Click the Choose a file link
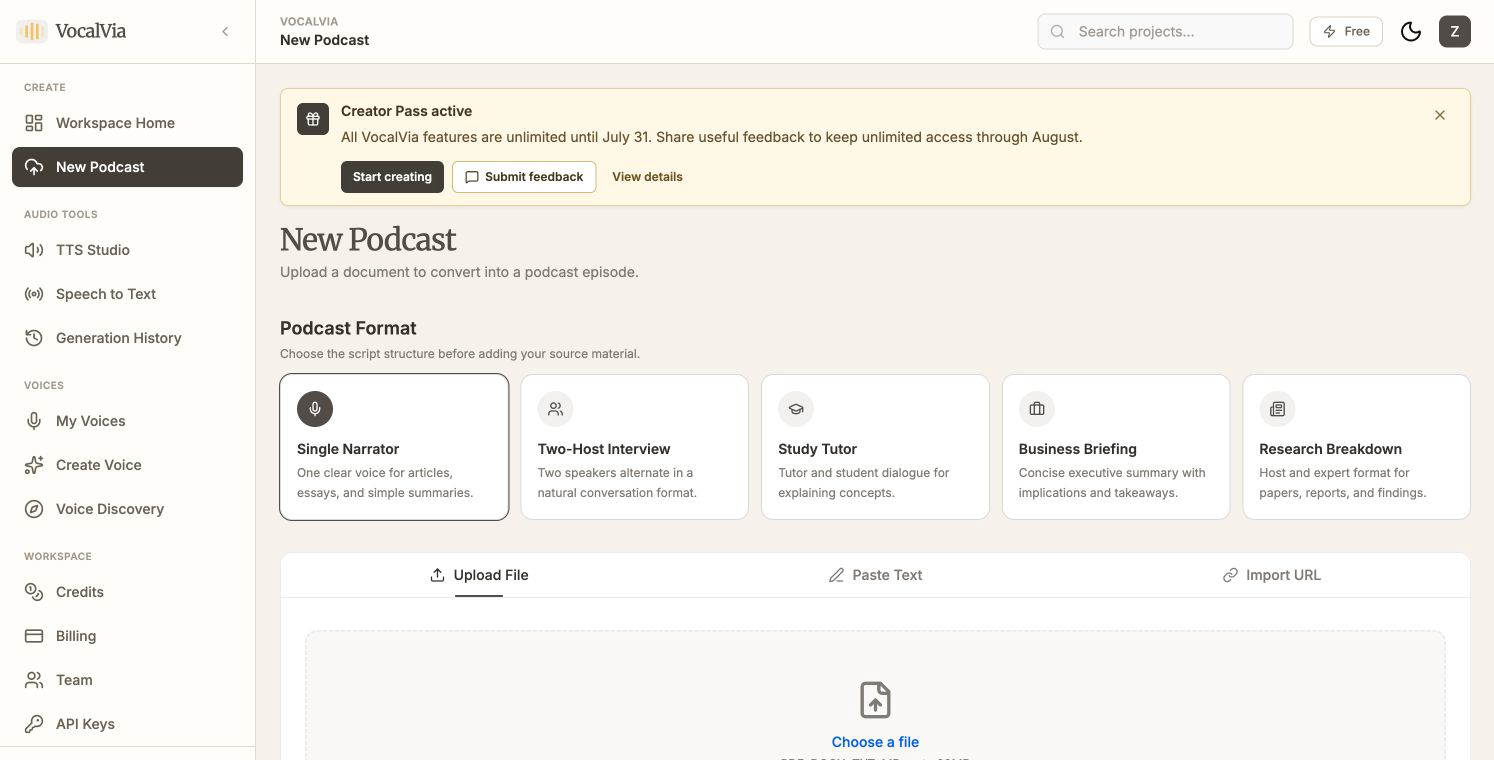Viewport: 1494px width, 760px height. pyautogui.click(x=875, y=742)
